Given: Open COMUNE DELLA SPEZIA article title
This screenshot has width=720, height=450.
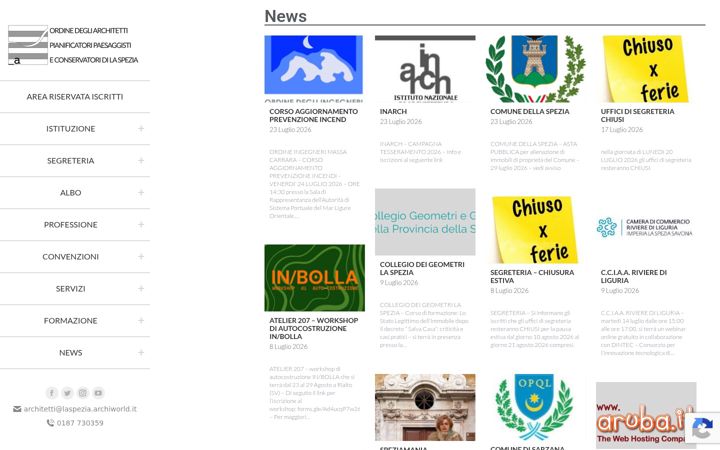Looking at the screenshot, I should pos(529,111).
